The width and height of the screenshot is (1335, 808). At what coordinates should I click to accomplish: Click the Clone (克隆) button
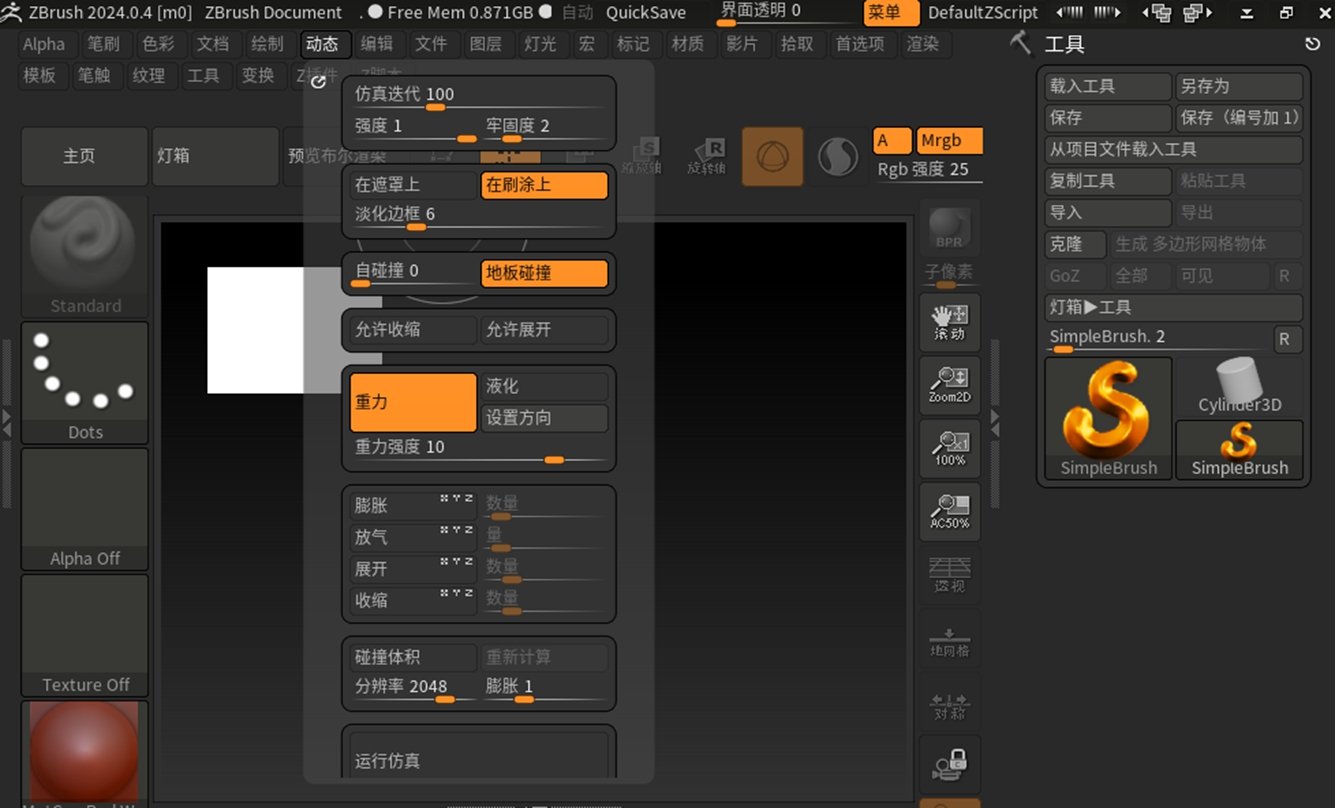point(1076,245)
